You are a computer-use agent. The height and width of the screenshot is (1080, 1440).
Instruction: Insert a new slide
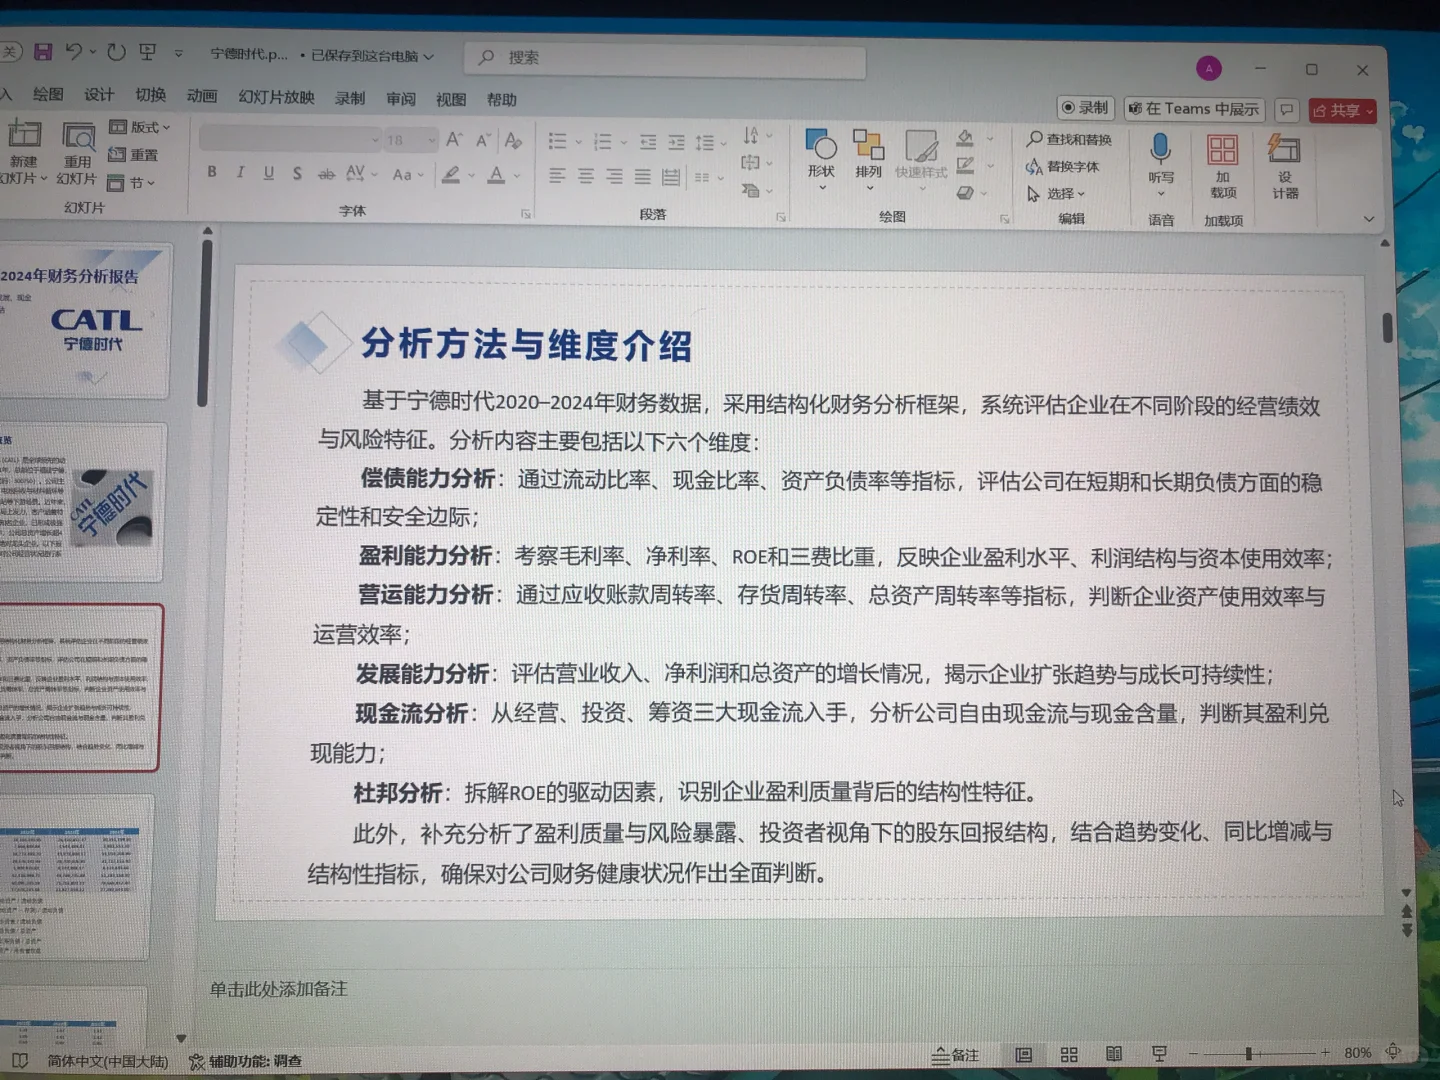pos(24,151)
